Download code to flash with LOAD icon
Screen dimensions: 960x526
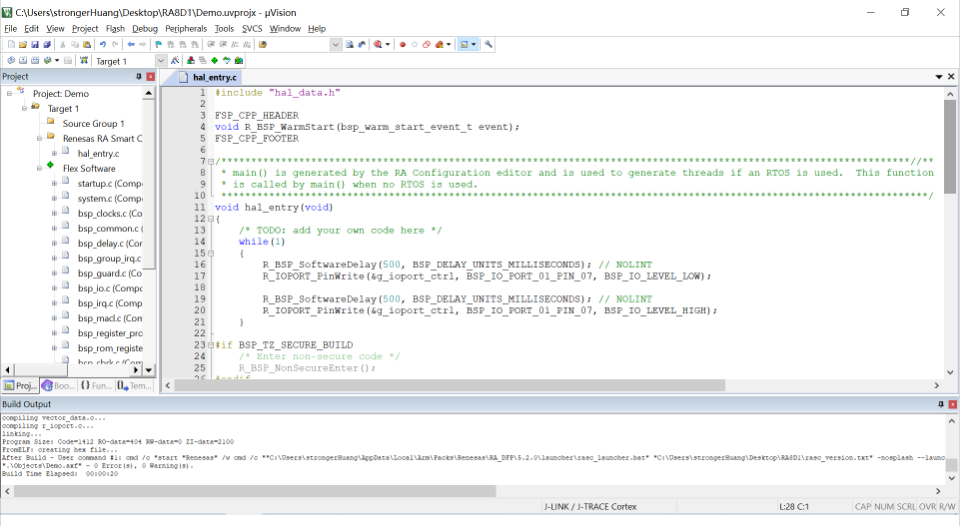[x=84, y=61]
